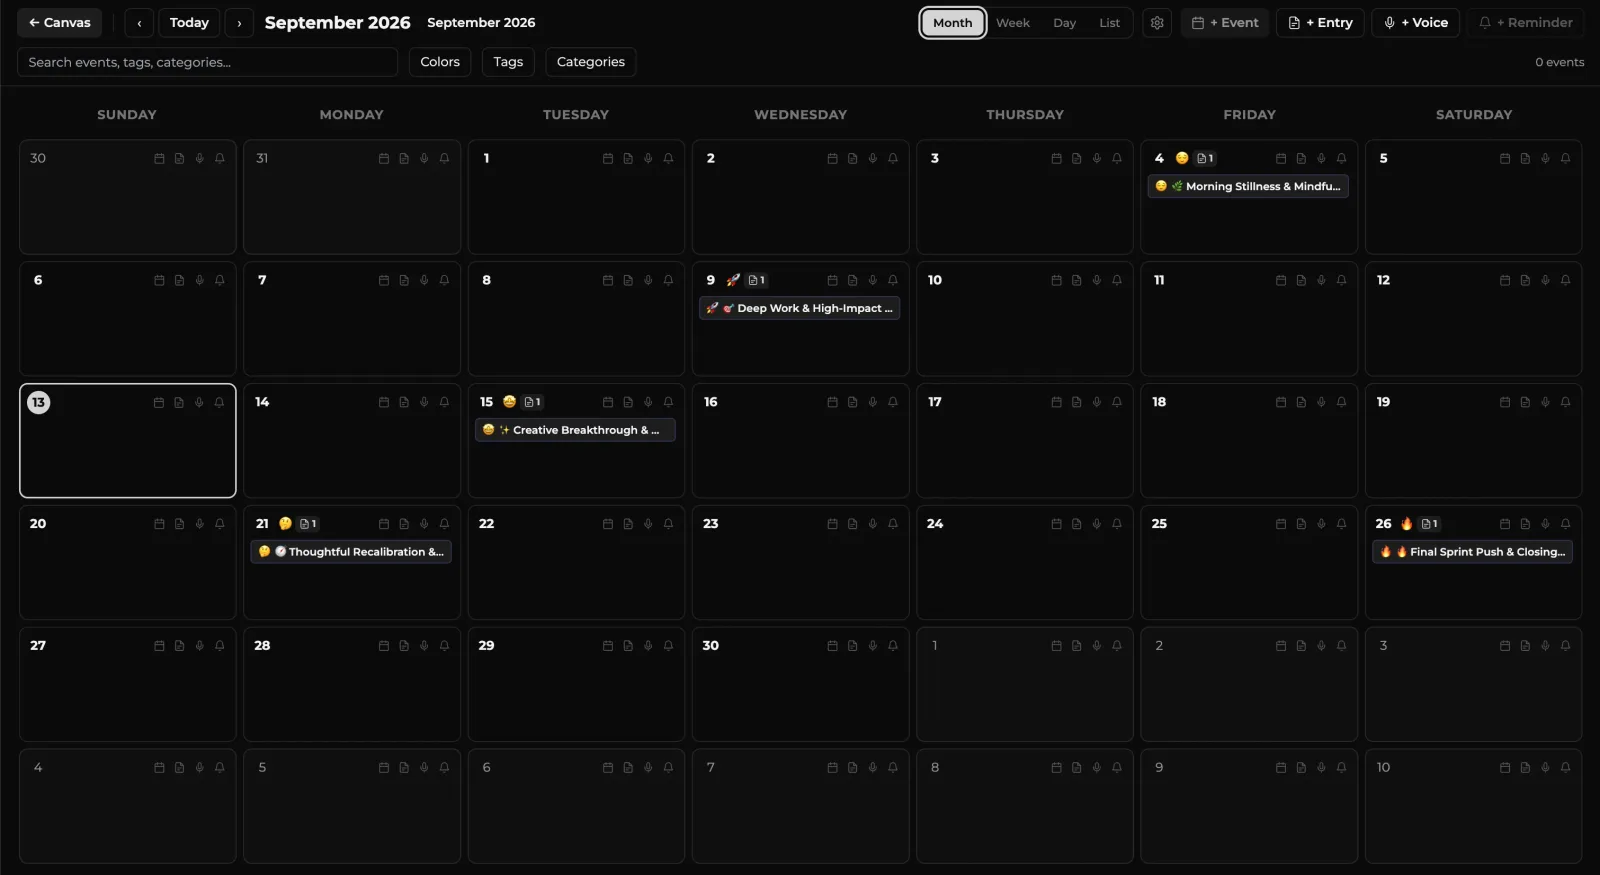
Task: Click the entry count badge on day 26
Action: tap(1430, 524)
